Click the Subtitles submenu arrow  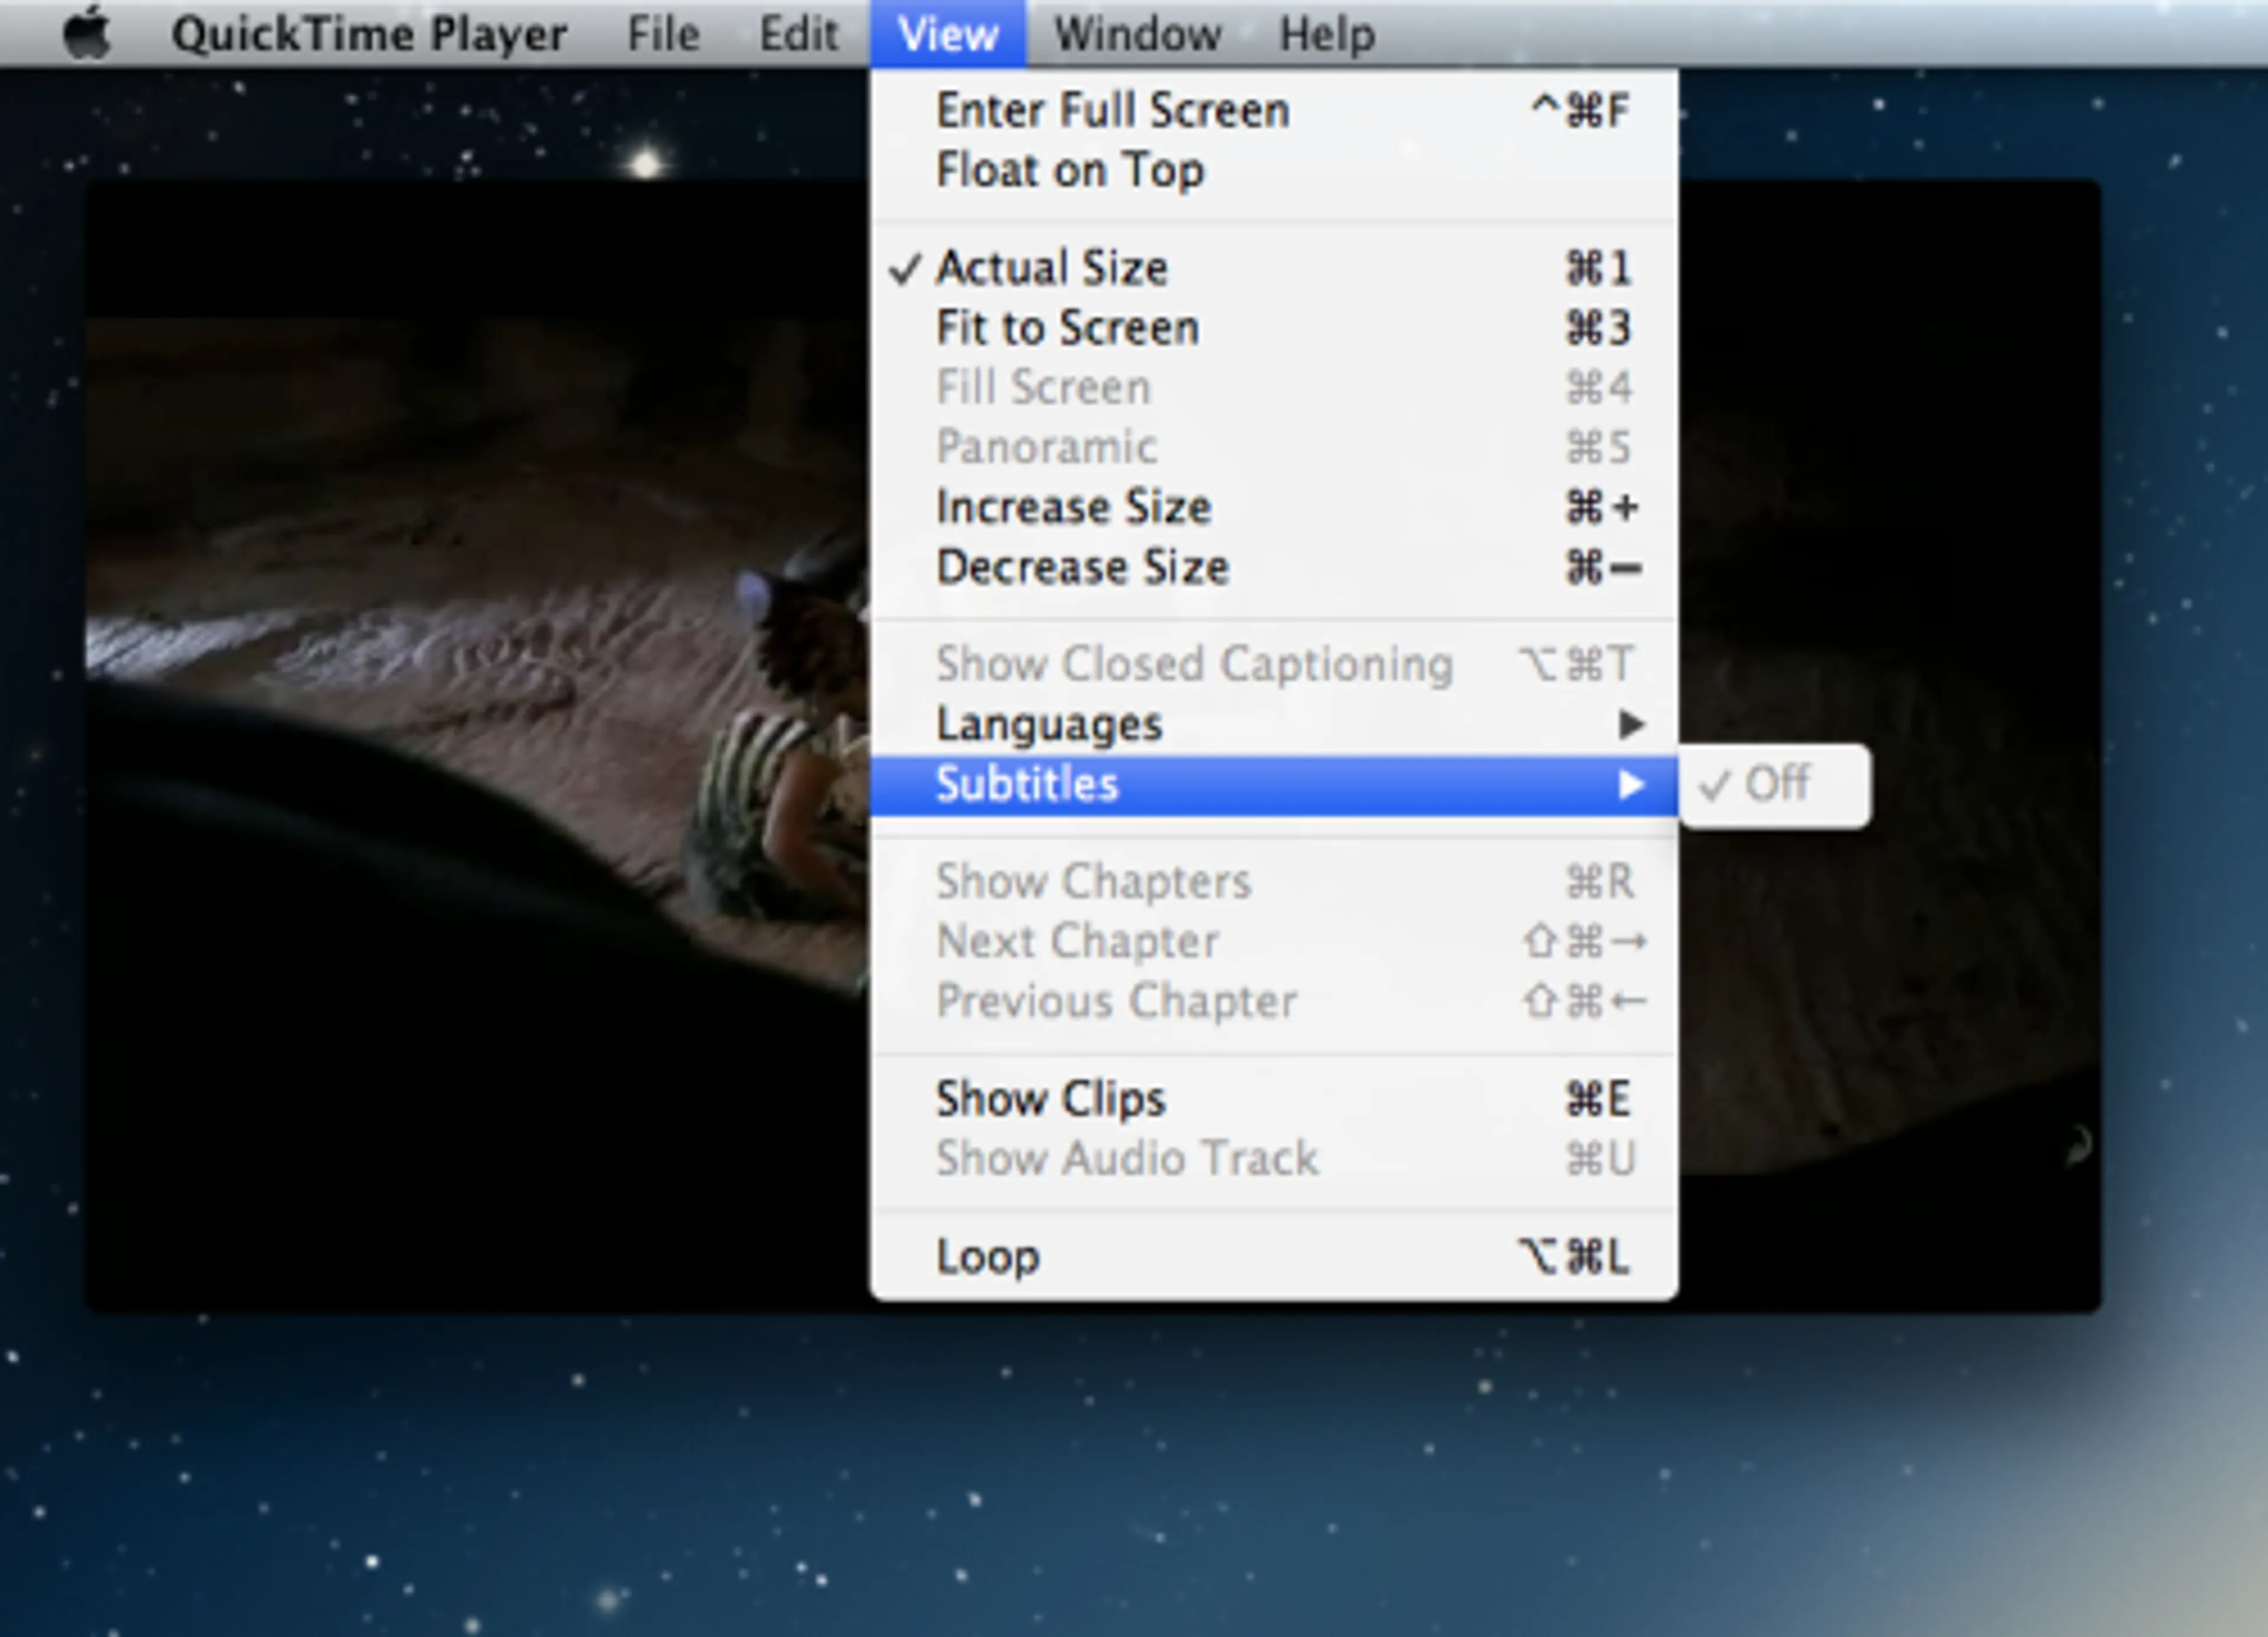click(1631, 785)
